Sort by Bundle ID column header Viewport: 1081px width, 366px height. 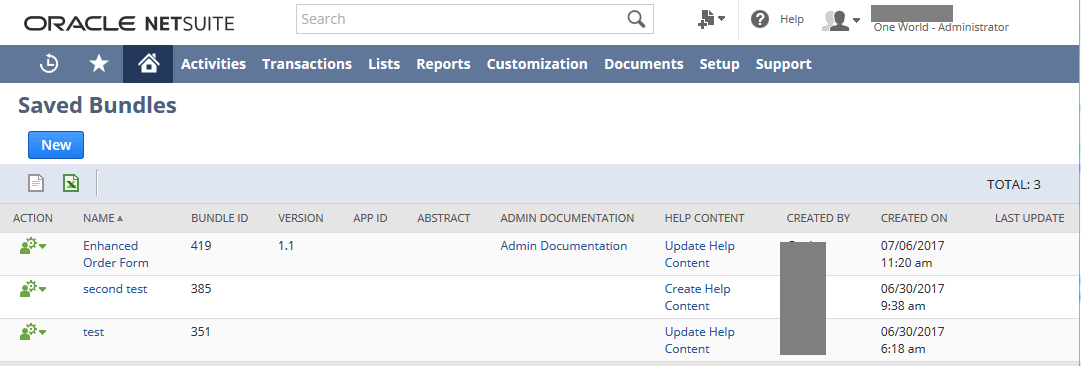(219, 218)
